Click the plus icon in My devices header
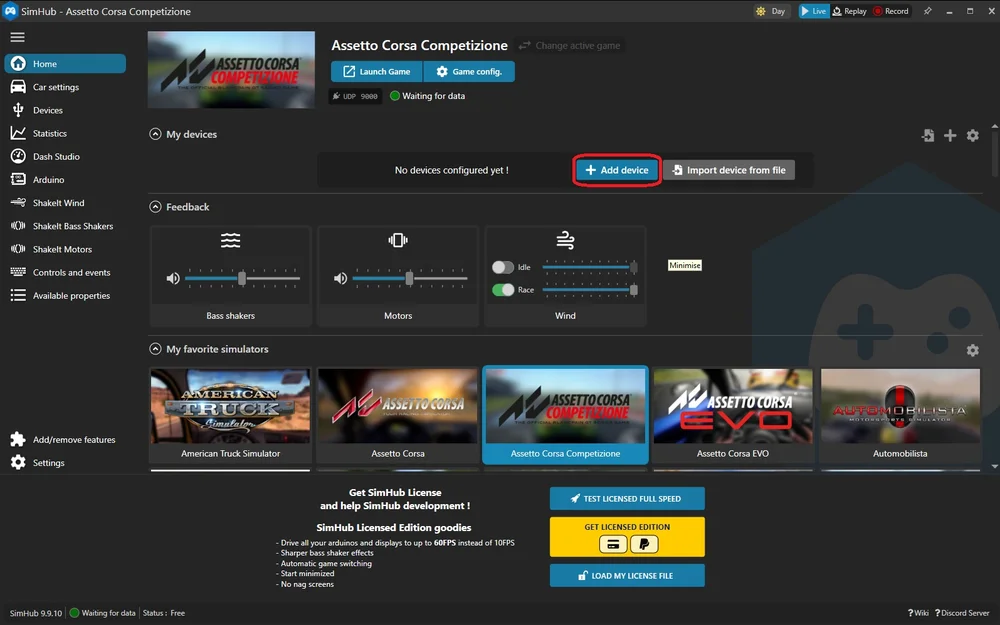The width and height of the screenshot is (1000, 625). [x=950, y=135]
